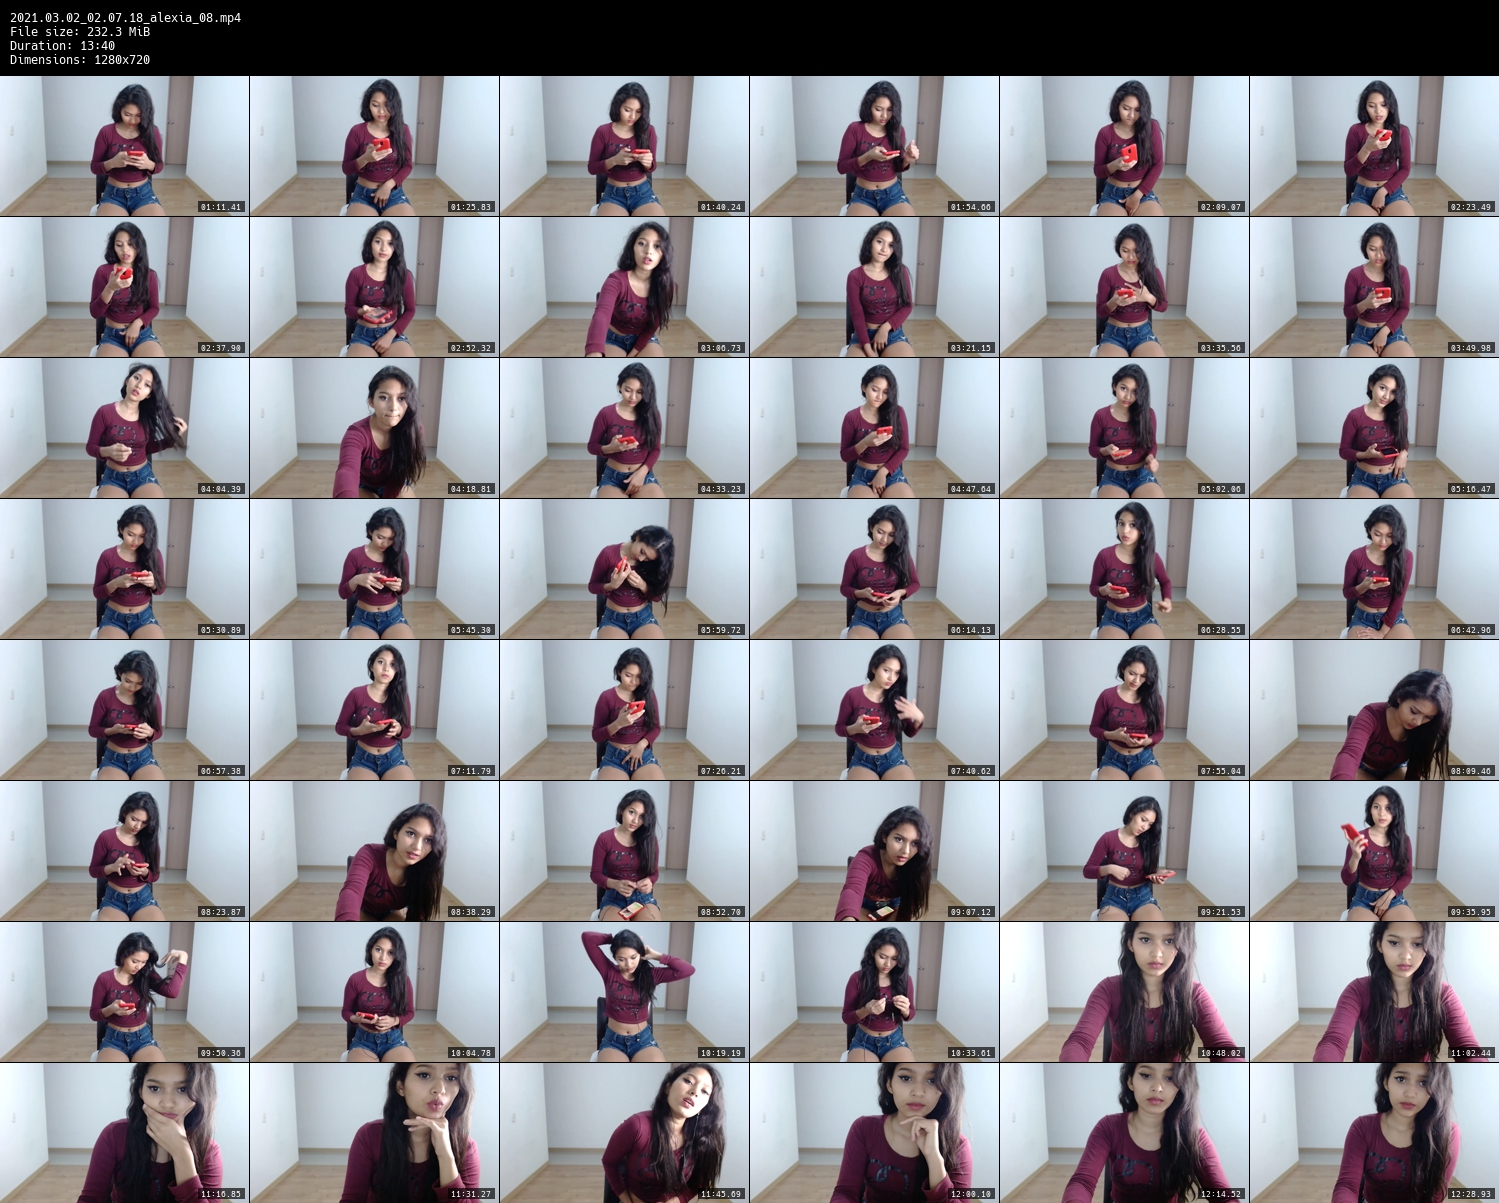
Task: Click the thumbnail labeled 03:35.56
Action: pyautogui.click(x=1124, y=287)
